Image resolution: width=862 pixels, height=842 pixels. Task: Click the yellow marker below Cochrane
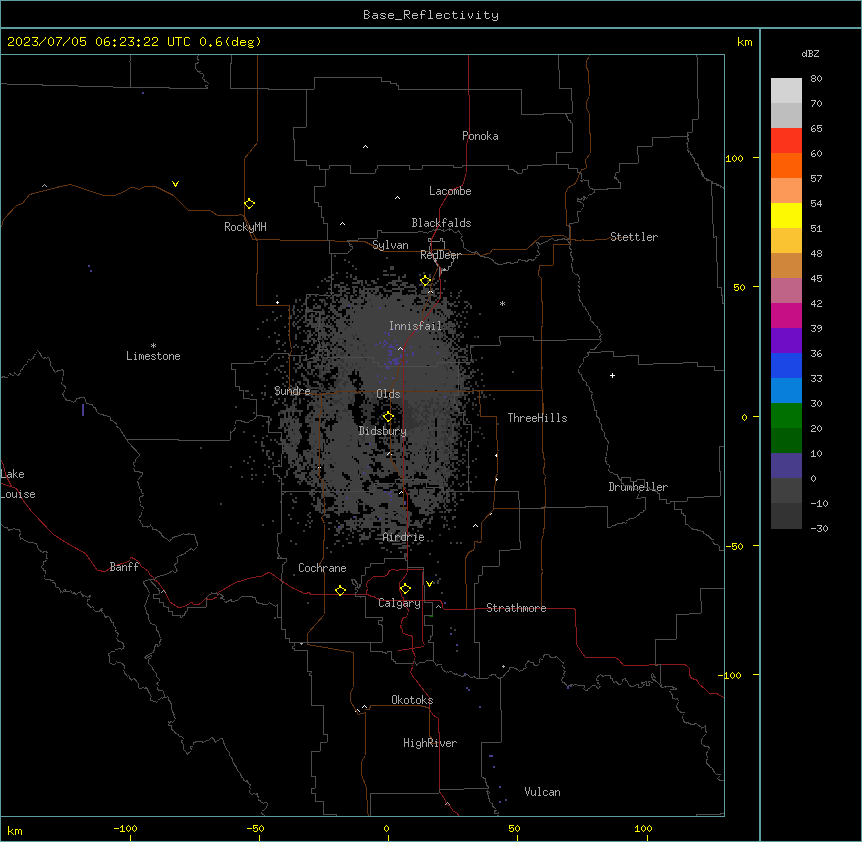tap(340, 590)
